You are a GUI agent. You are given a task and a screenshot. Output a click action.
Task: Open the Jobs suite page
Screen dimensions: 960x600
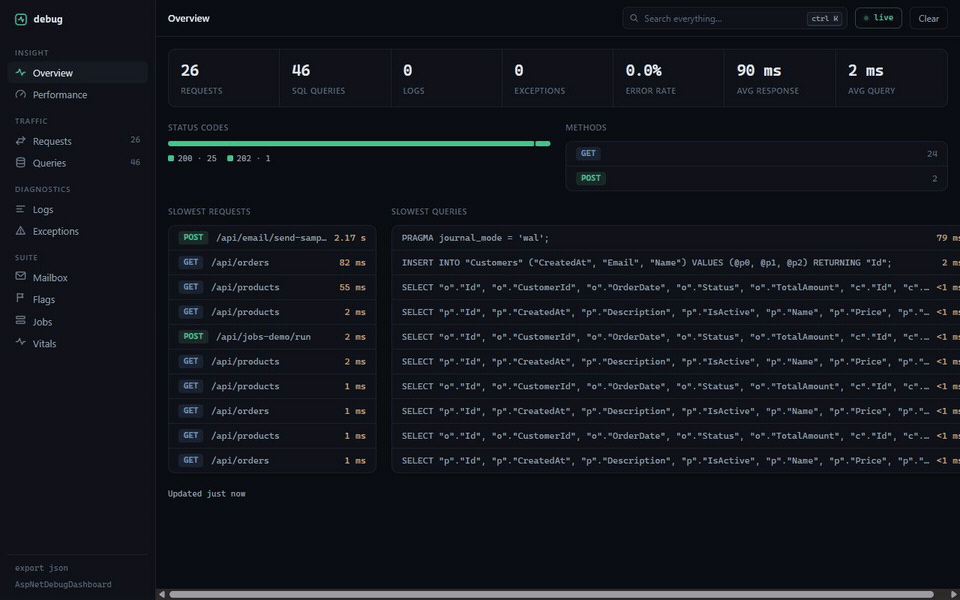pyautogui.click(x=78, y=321)
